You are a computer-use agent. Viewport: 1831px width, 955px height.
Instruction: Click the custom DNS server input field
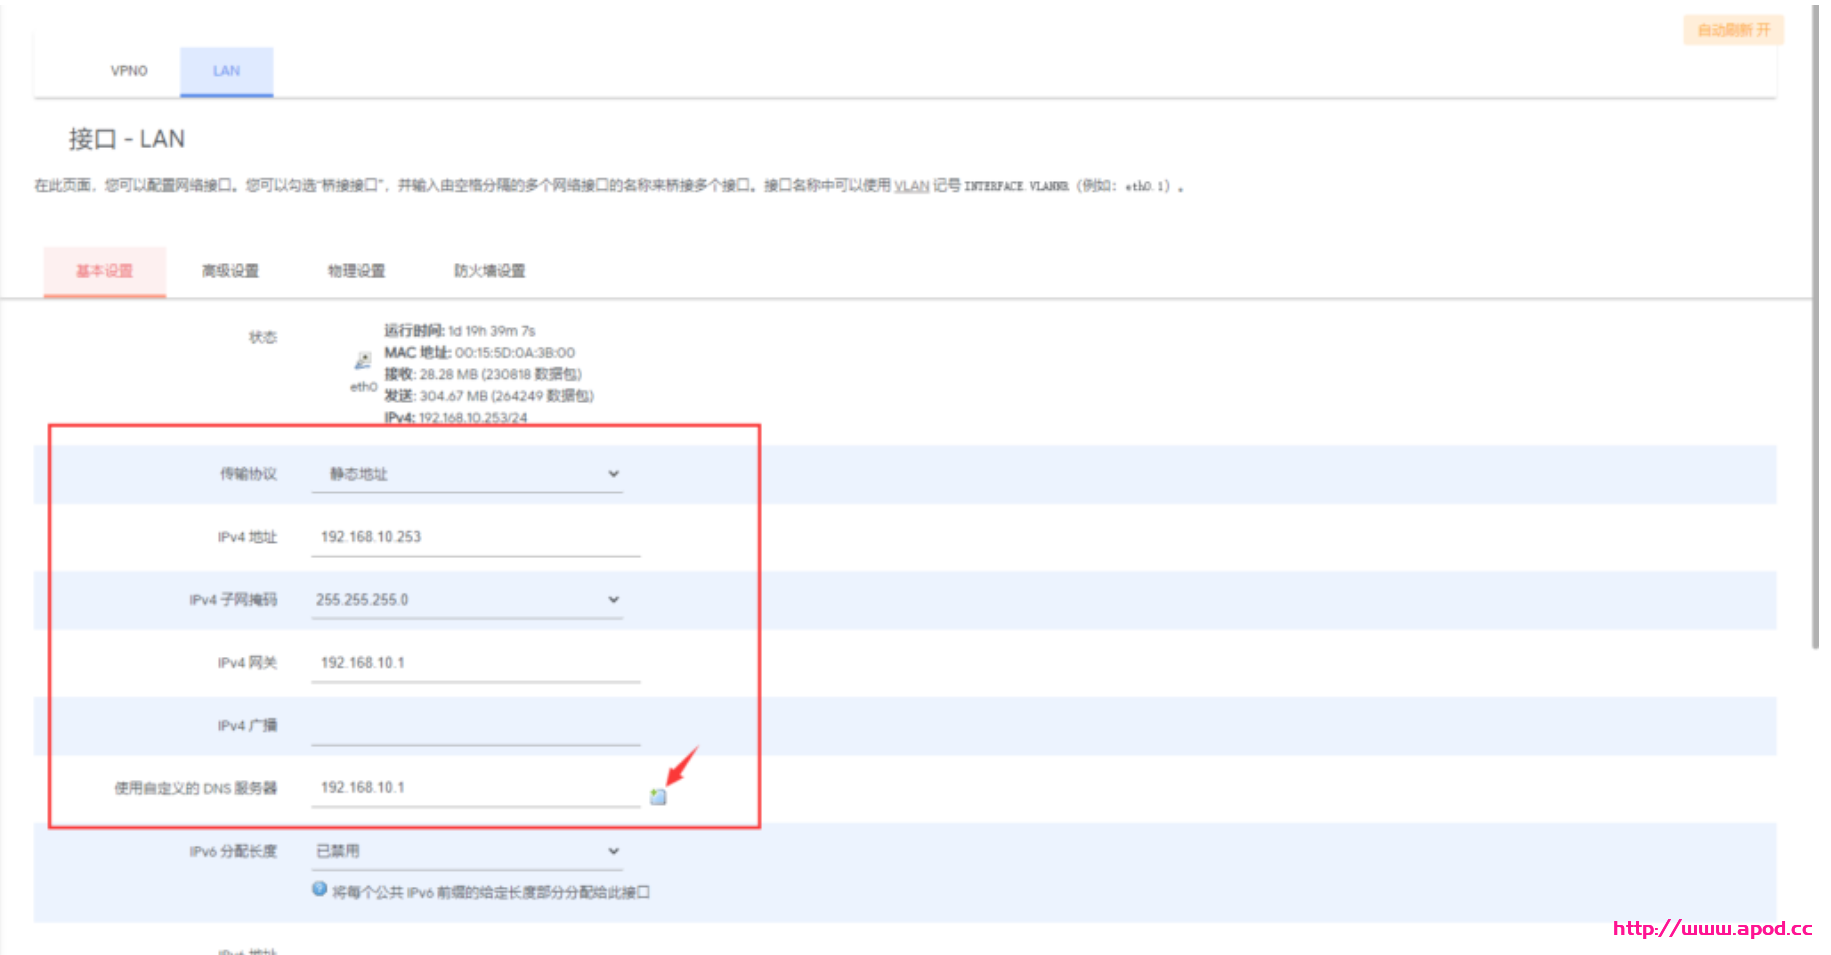pyautogui.click(x=475, y=788)
